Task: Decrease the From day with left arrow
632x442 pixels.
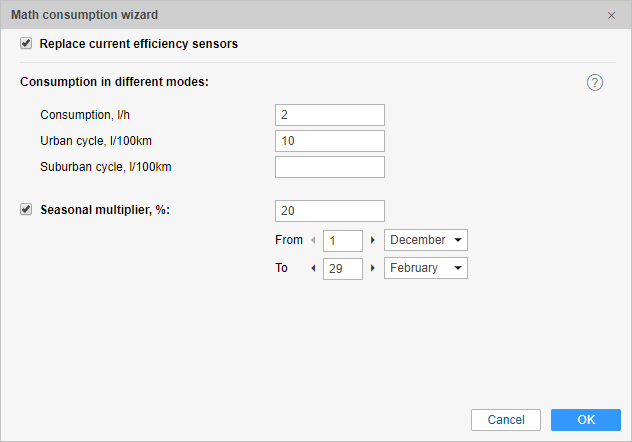Action: click(312, 240)
